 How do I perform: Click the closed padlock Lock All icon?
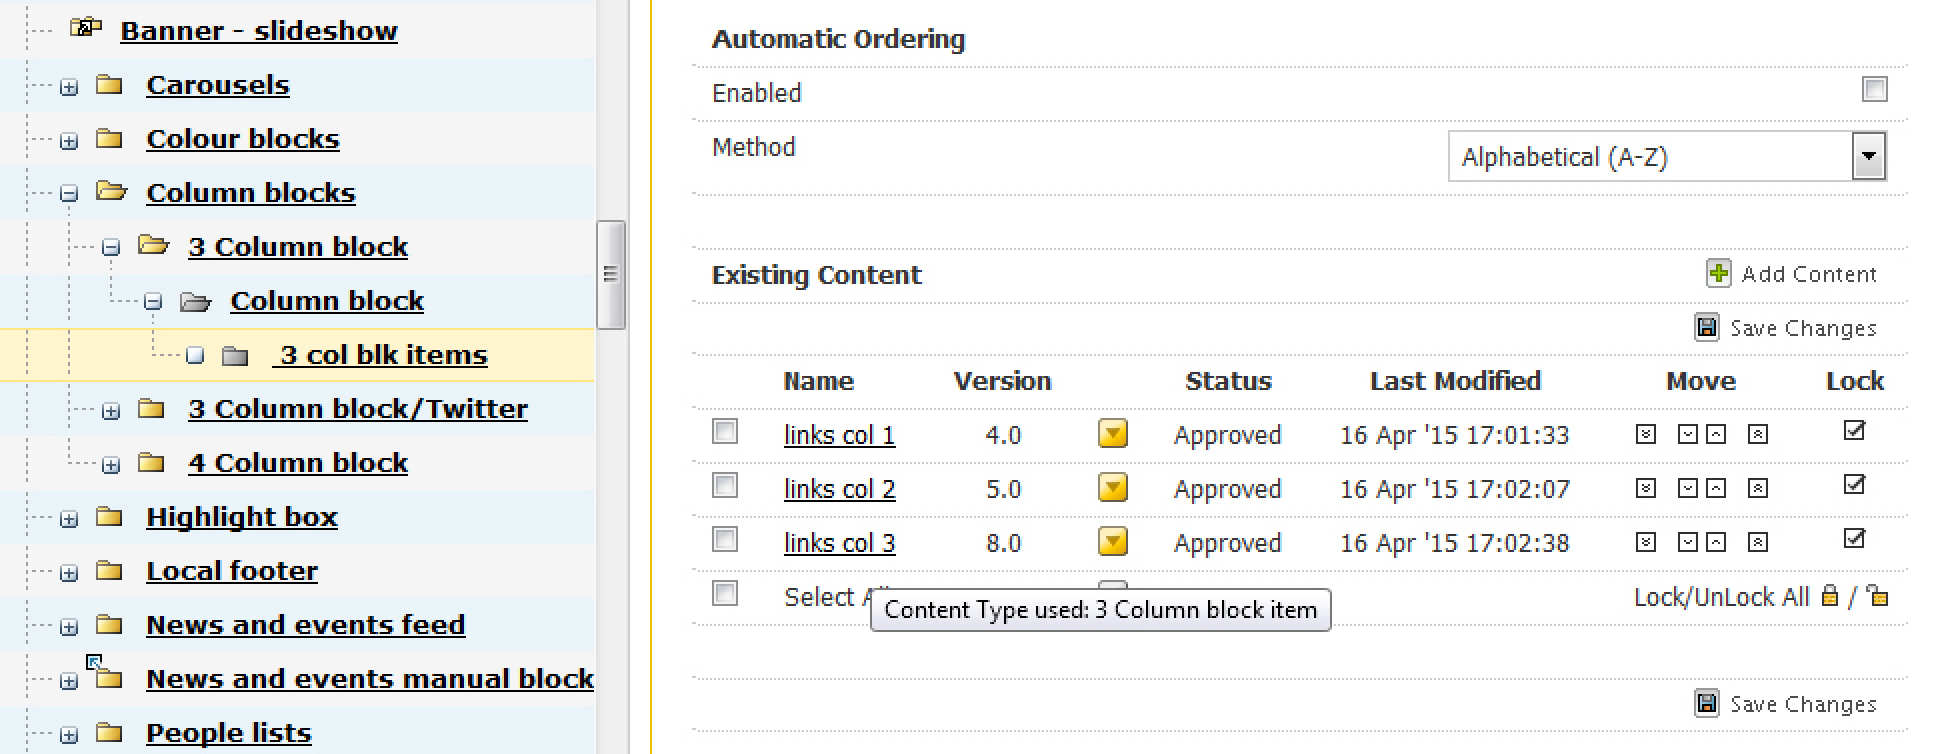pyautogui.click(x=1829, y=597)
